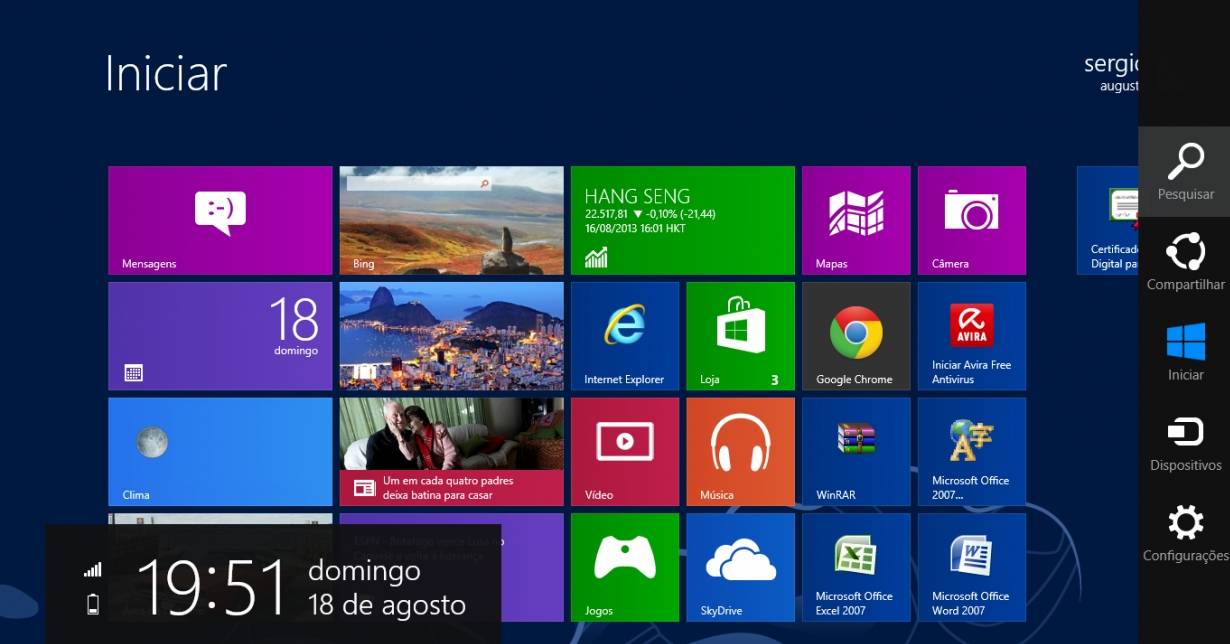The height and width of the screenshot is (644, 1230).
Task: Click the Pesquisar charm
Action: pos(1185,171)
